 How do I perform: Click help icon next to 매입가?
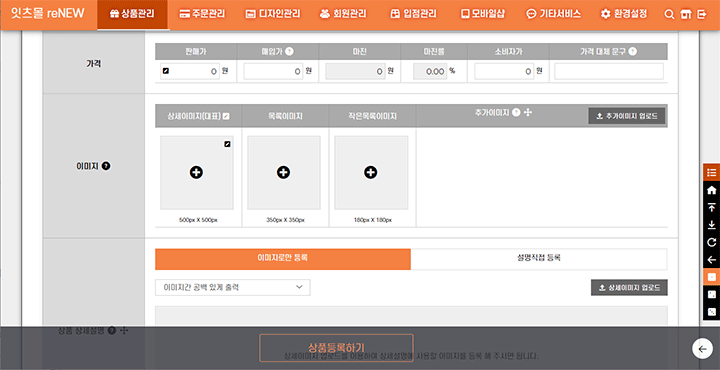289,51
